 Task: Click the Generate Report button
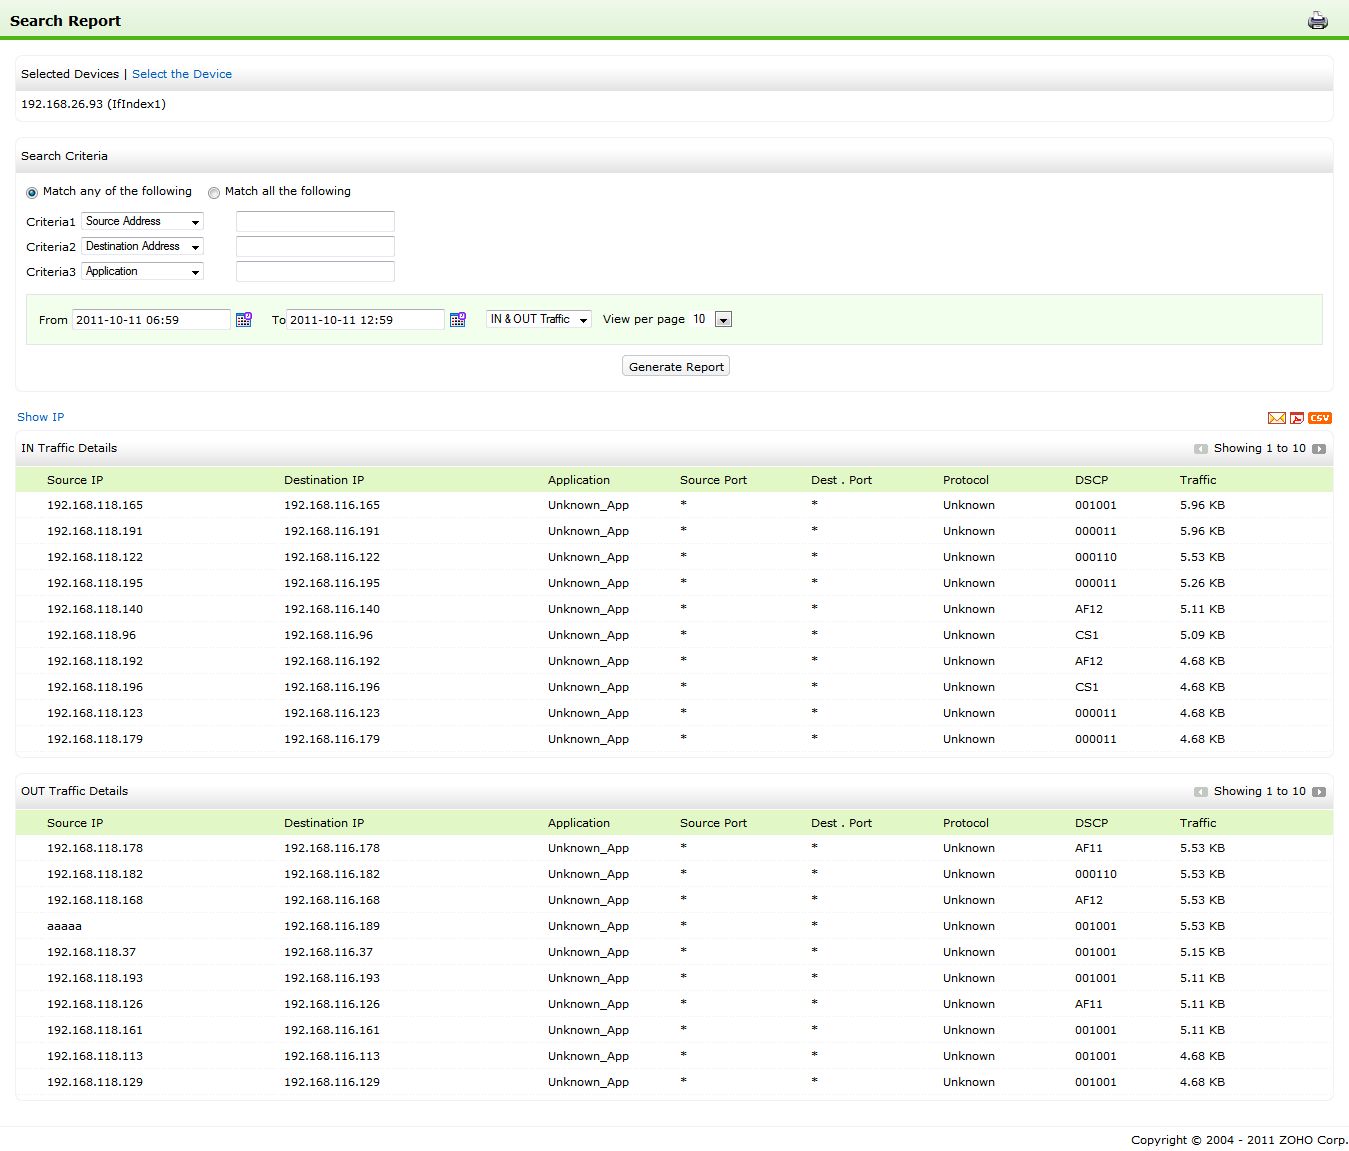click(x=676, y=367)
